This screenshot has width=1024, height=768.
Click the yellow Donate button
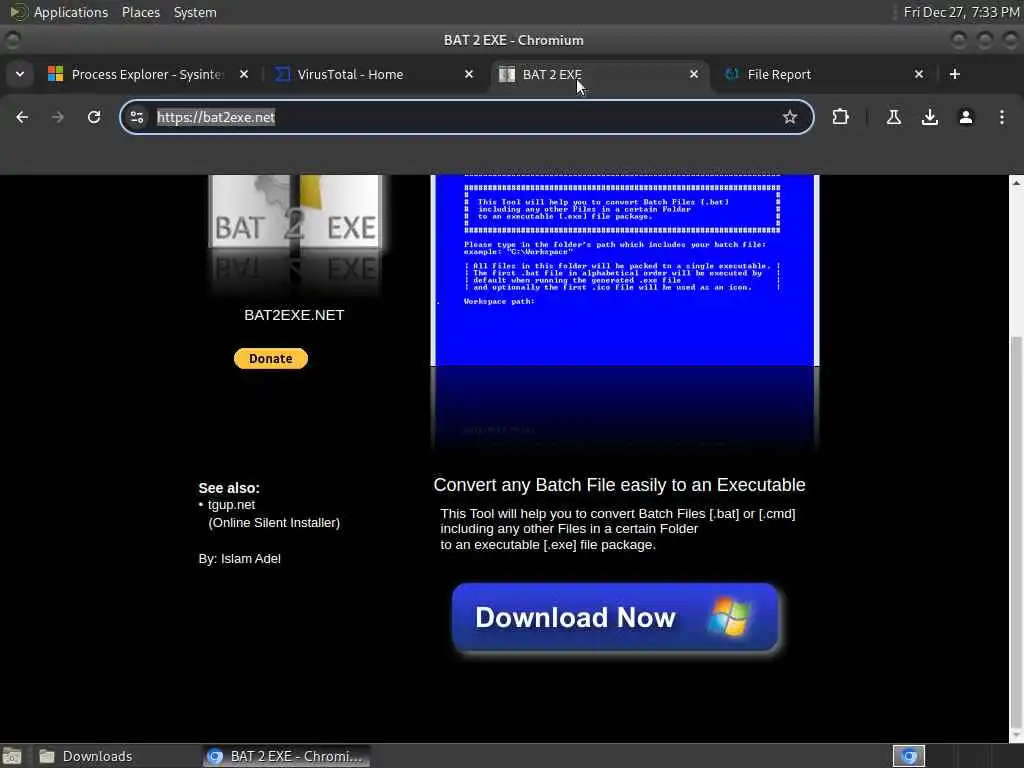click(270, 359)
